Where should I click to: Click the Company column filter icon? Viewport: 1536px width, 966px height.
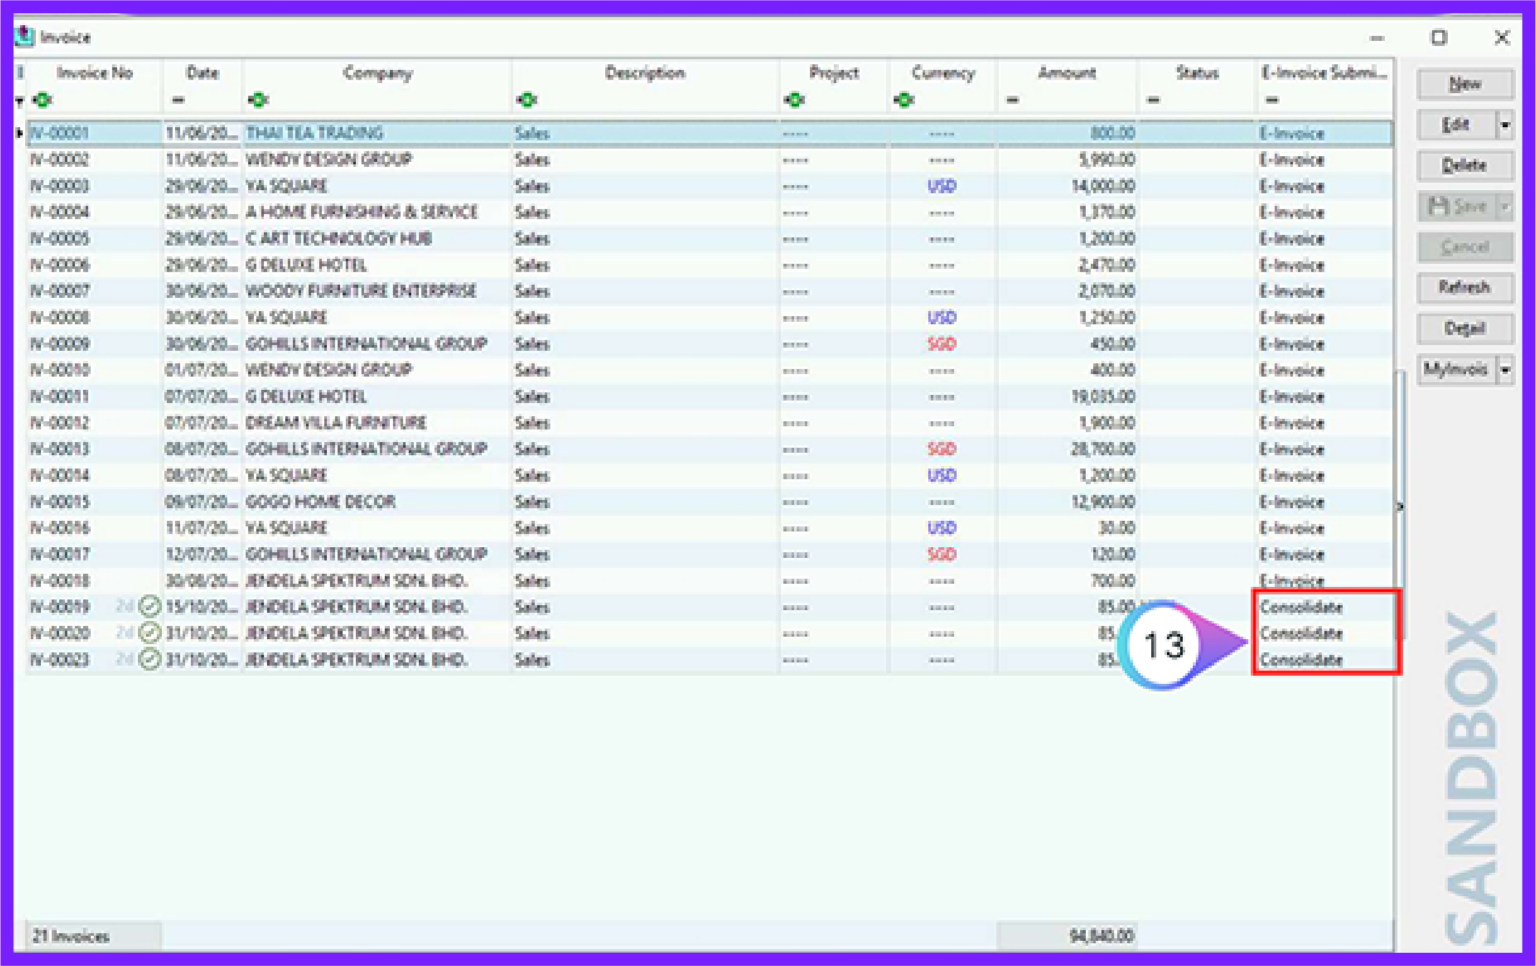click(x=260, y=99)
